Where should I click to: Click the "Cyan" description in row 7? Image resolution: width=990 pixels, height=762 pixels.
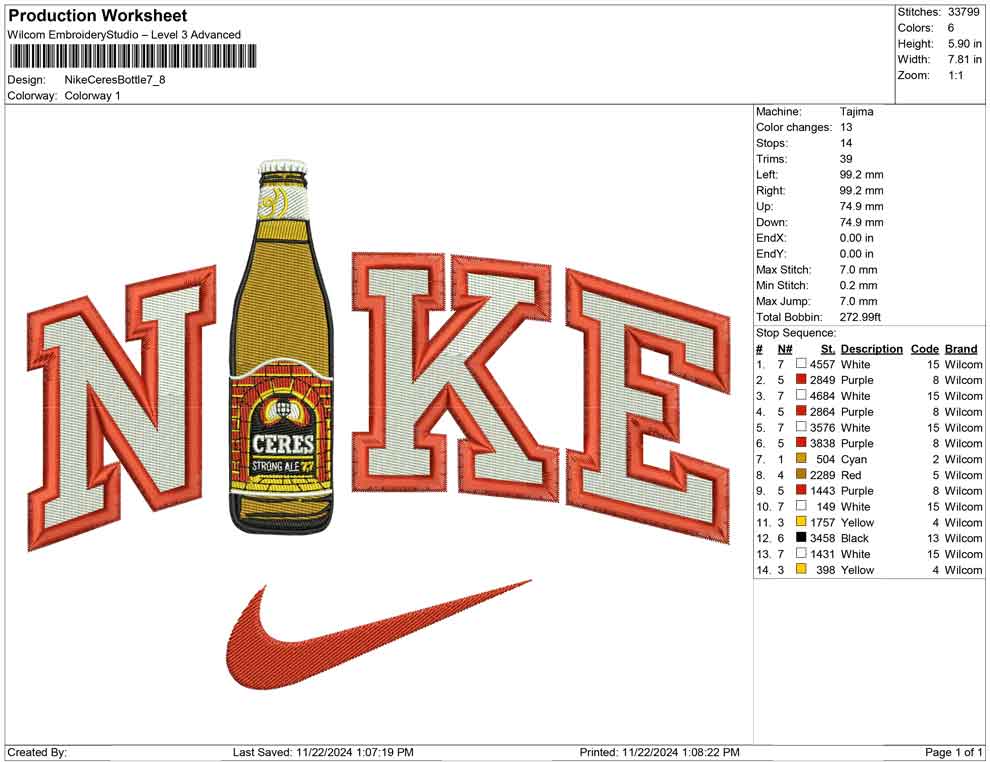[854, 459]
